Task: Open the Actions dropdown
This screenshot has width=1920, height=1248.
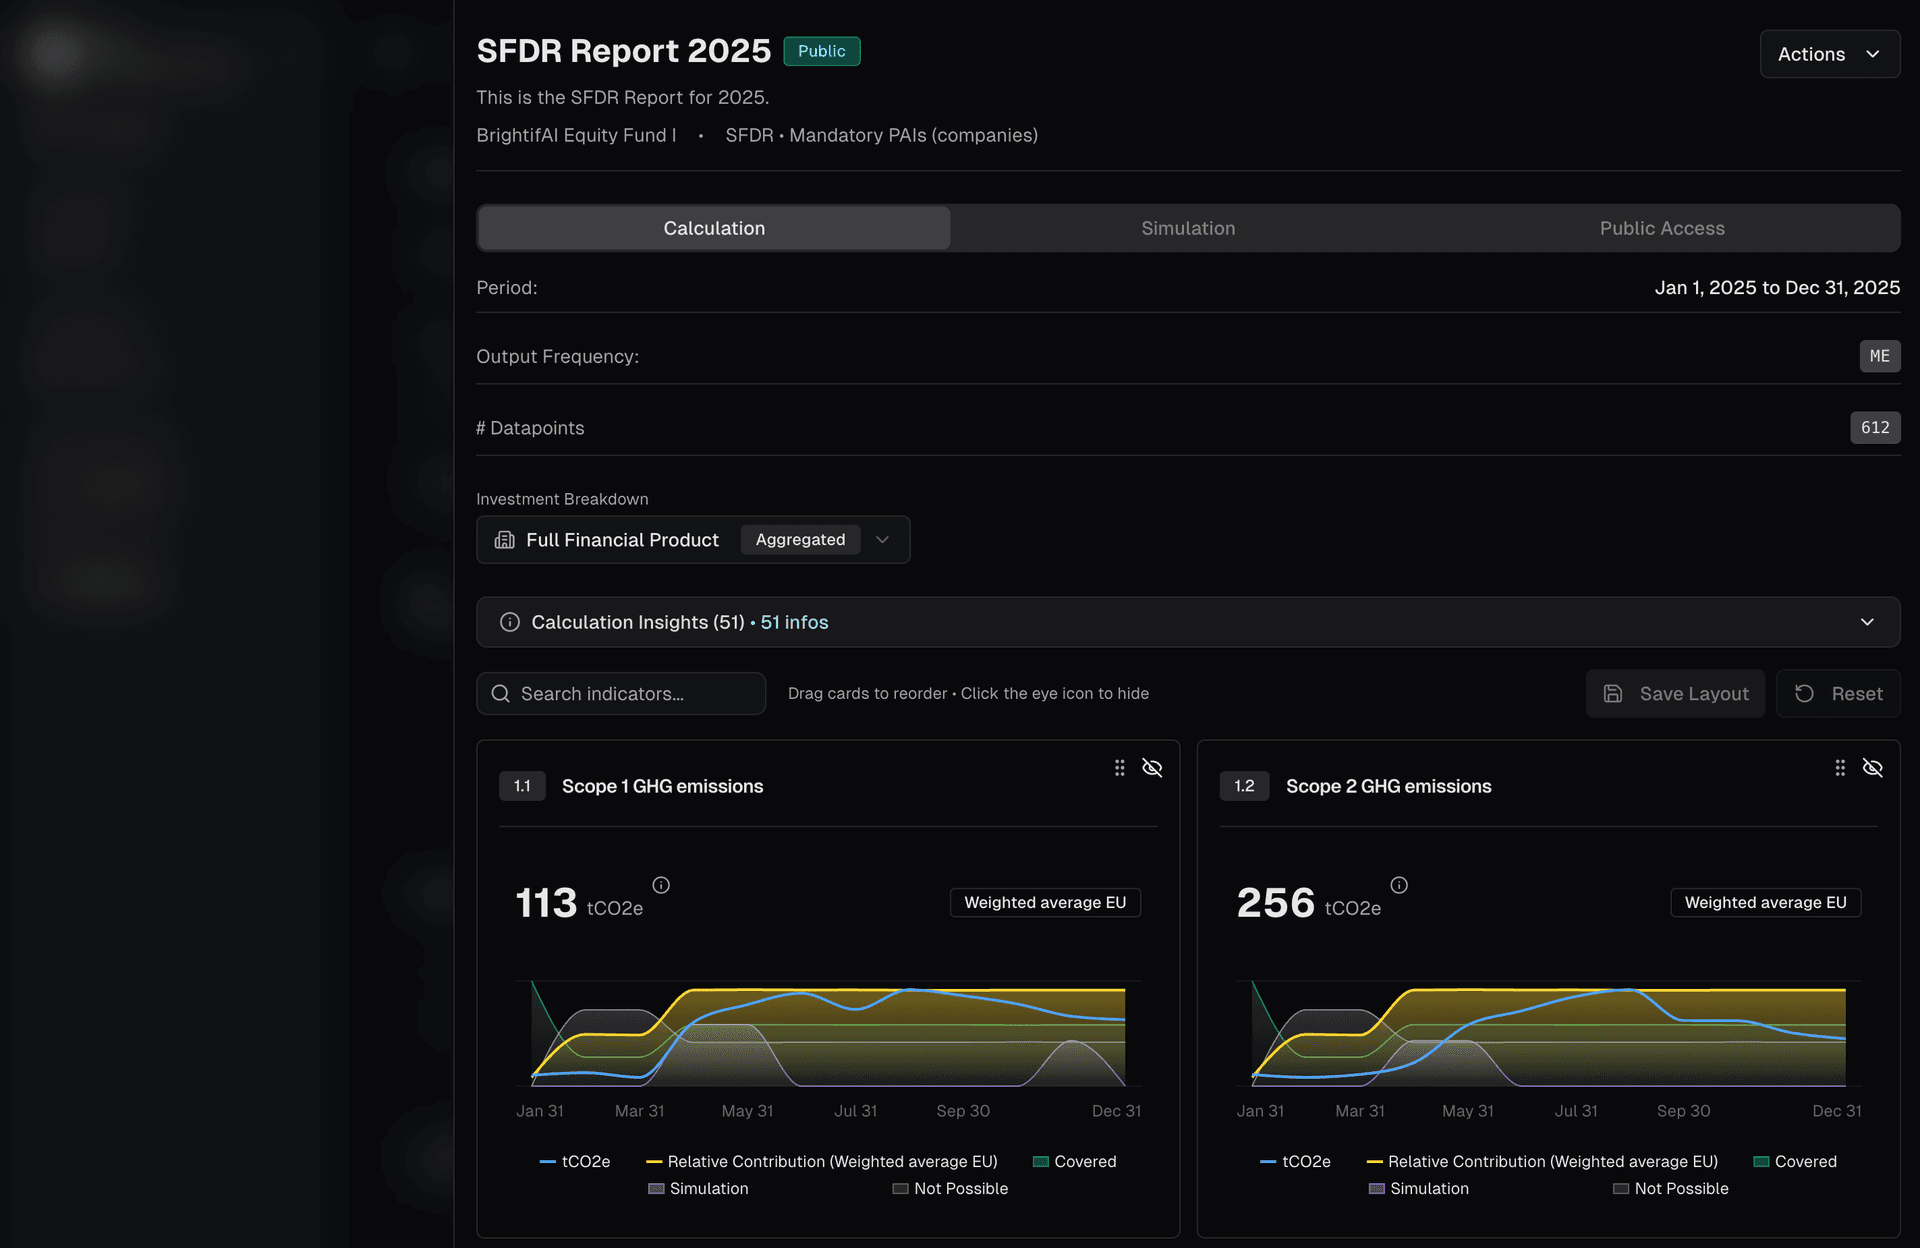Action: pos(1829,54)
